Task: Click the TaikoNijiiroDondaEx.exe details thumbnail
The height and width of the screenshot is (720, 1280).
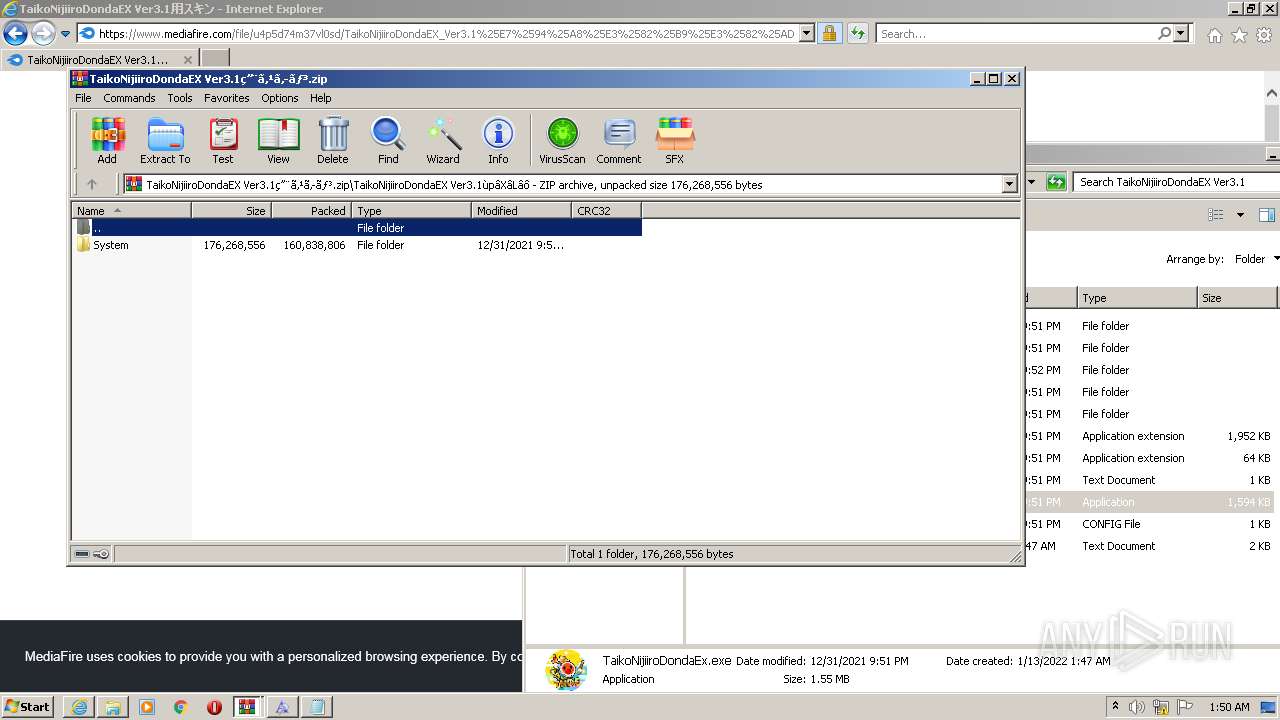Action: click(566, 669)
